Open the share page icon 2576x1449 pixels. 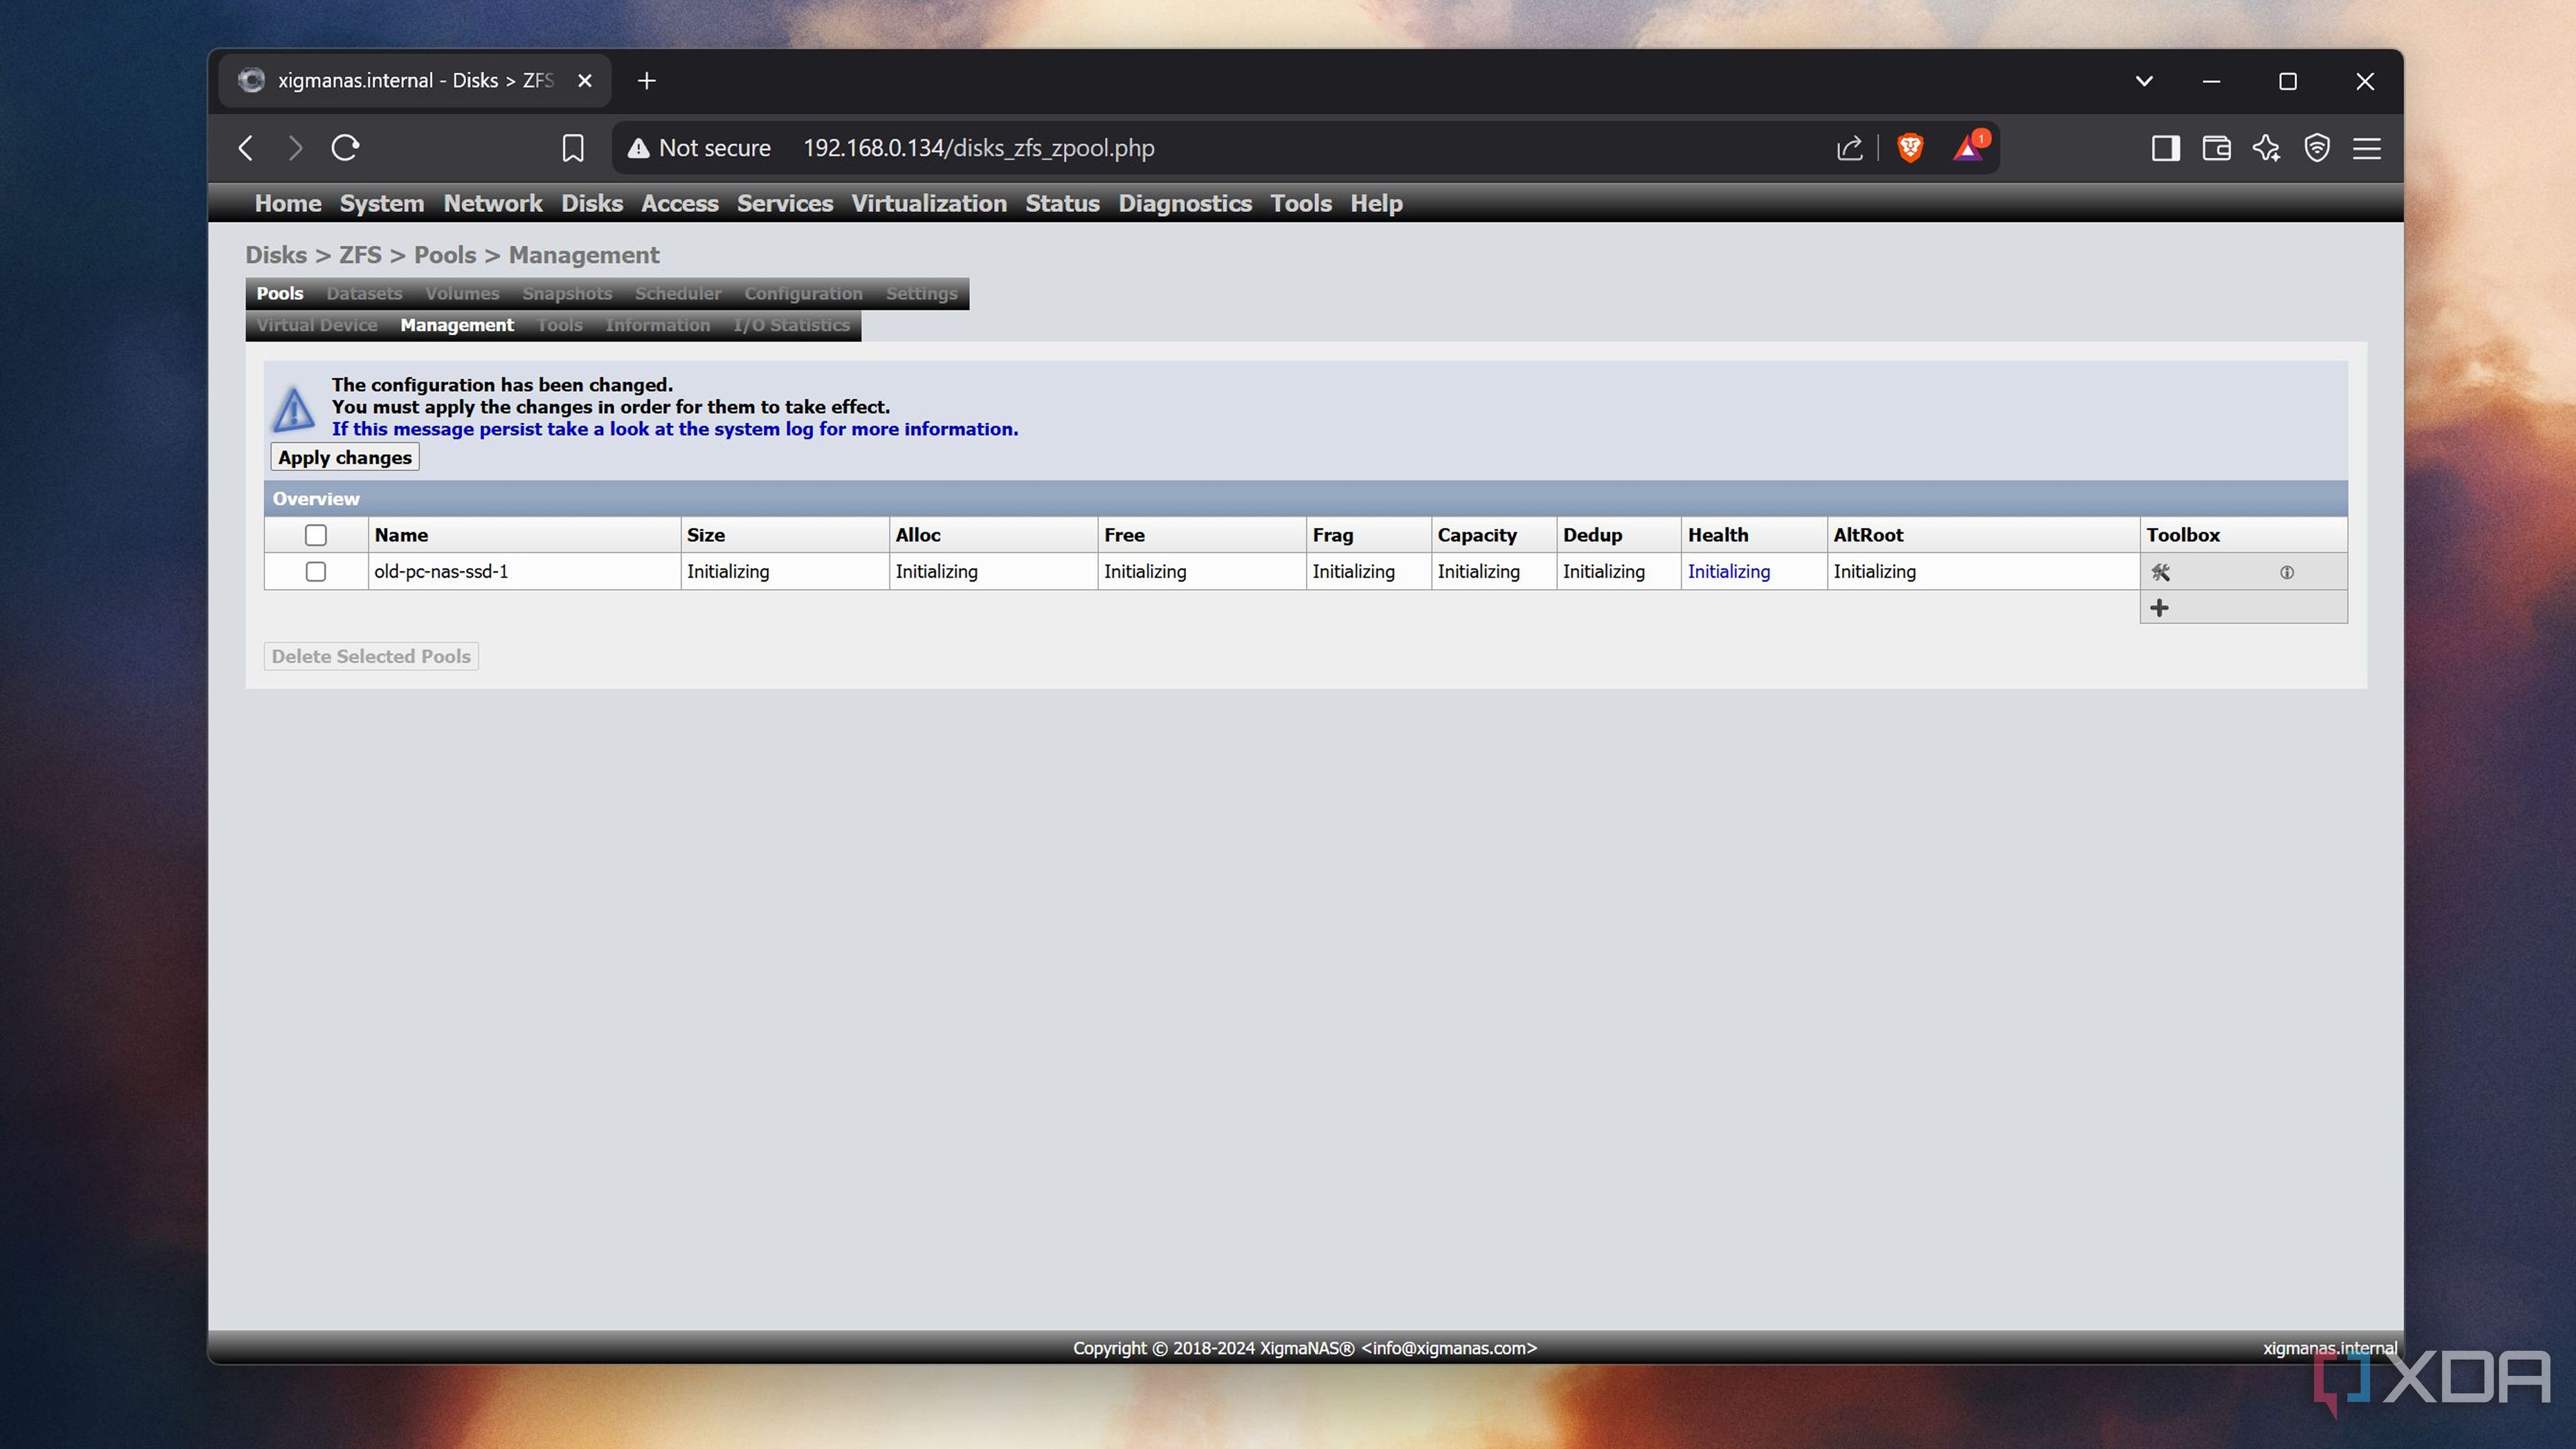1849,148
